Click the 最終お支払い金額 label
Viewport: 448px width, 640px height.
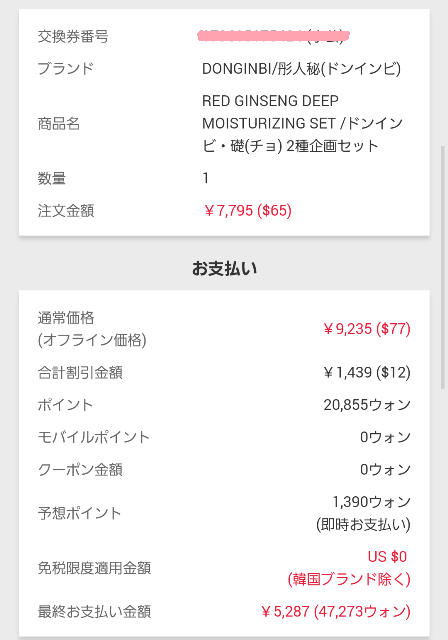(94, 612)
